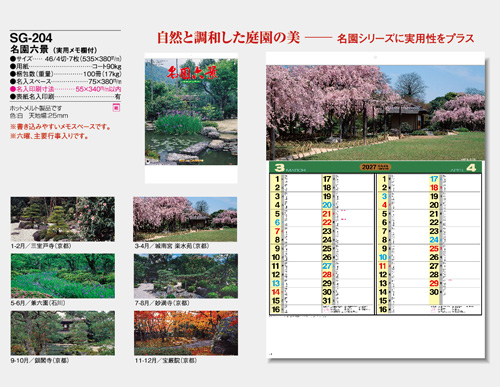Click the pink 名入印刷寸法 55×340 line
This screenshot has width=500, height=387.
pyautogui.click(x=66, y=89)
